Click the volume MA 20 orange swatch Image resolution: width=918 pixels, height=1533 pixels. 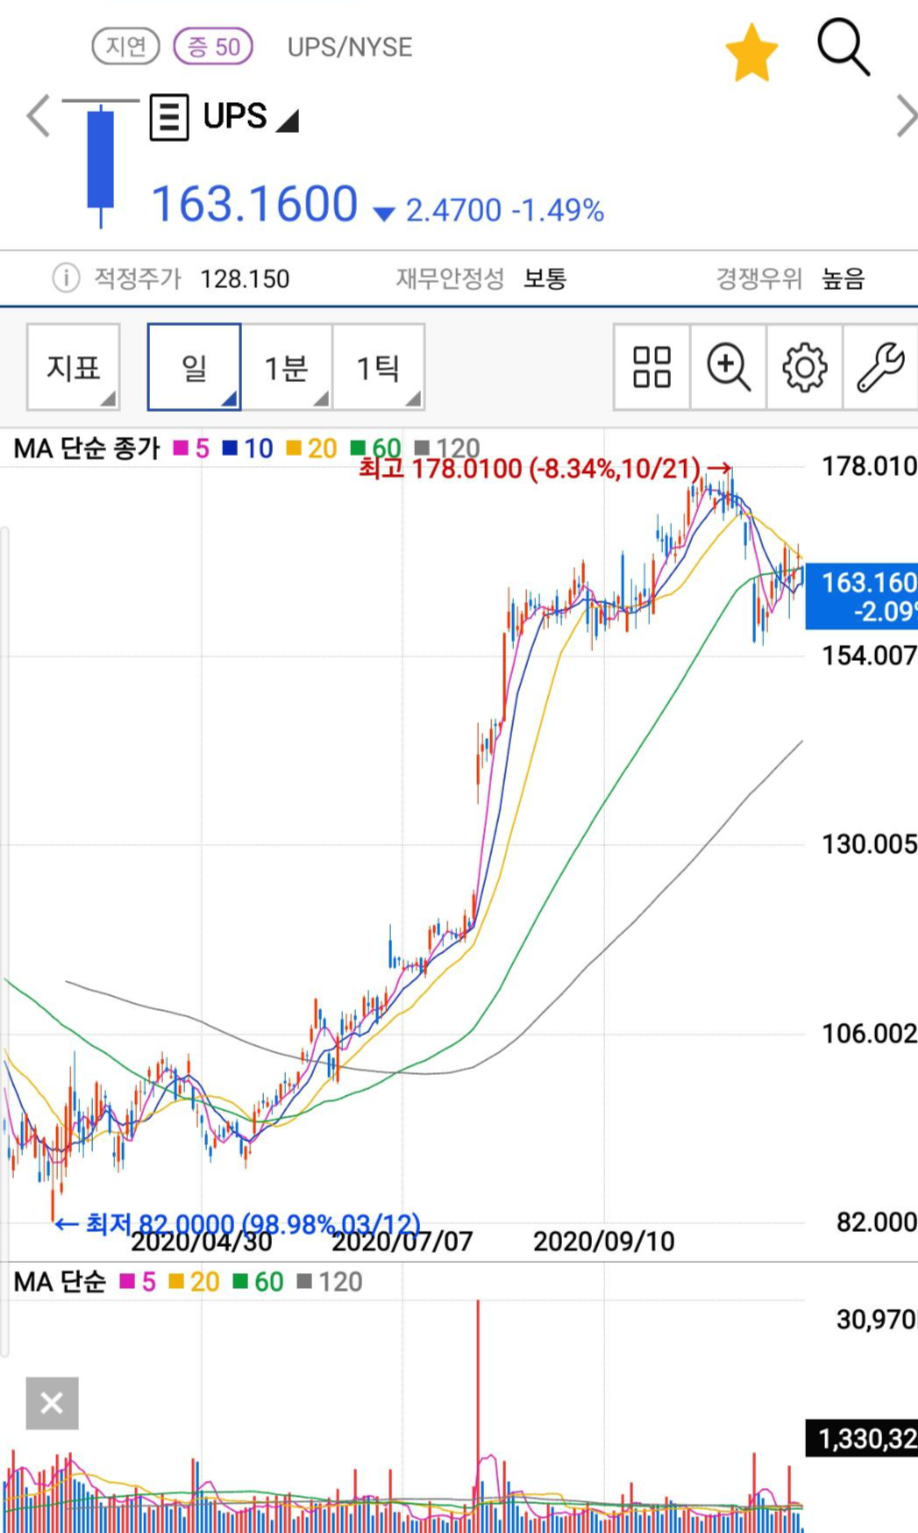[x=177, y=1281]
